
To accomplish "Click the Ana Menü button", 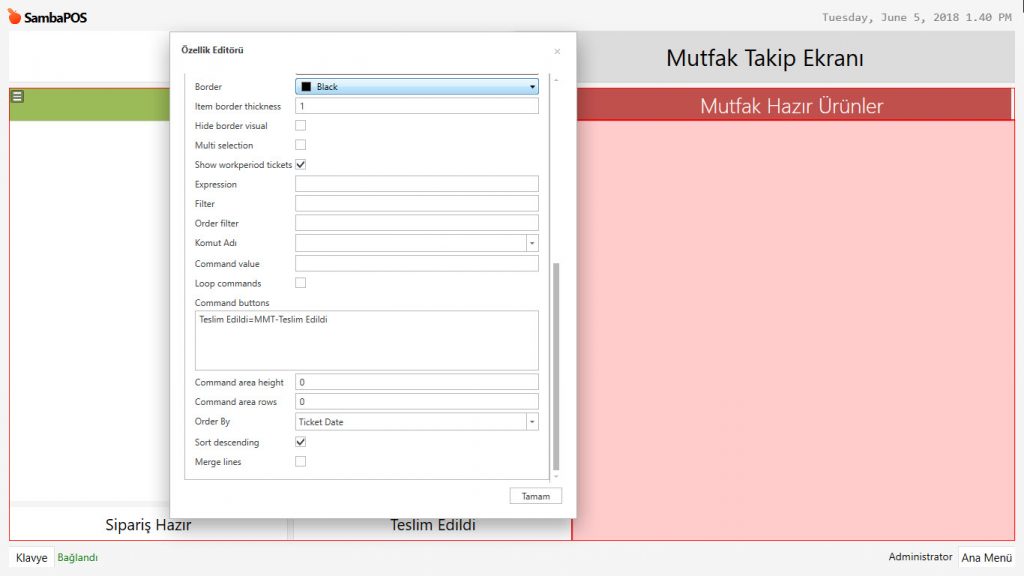I will click(x=986, y=558).
